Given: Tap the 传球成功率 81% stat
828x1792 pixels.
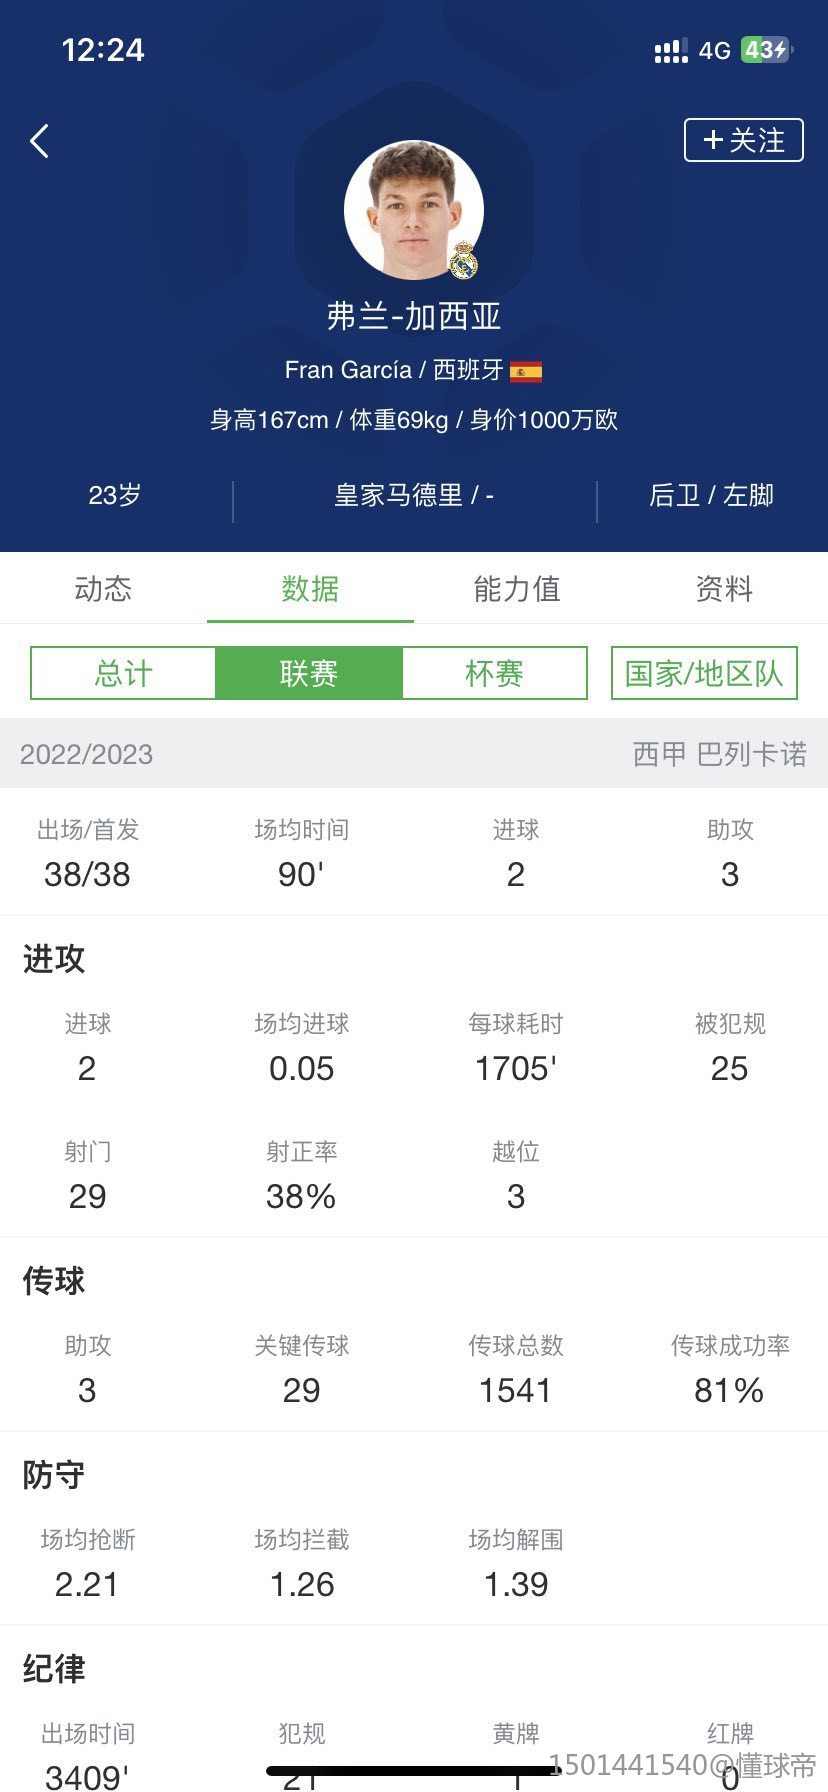Looking at the screenshot, I should pyautogui.click(x=729, y=1370).
